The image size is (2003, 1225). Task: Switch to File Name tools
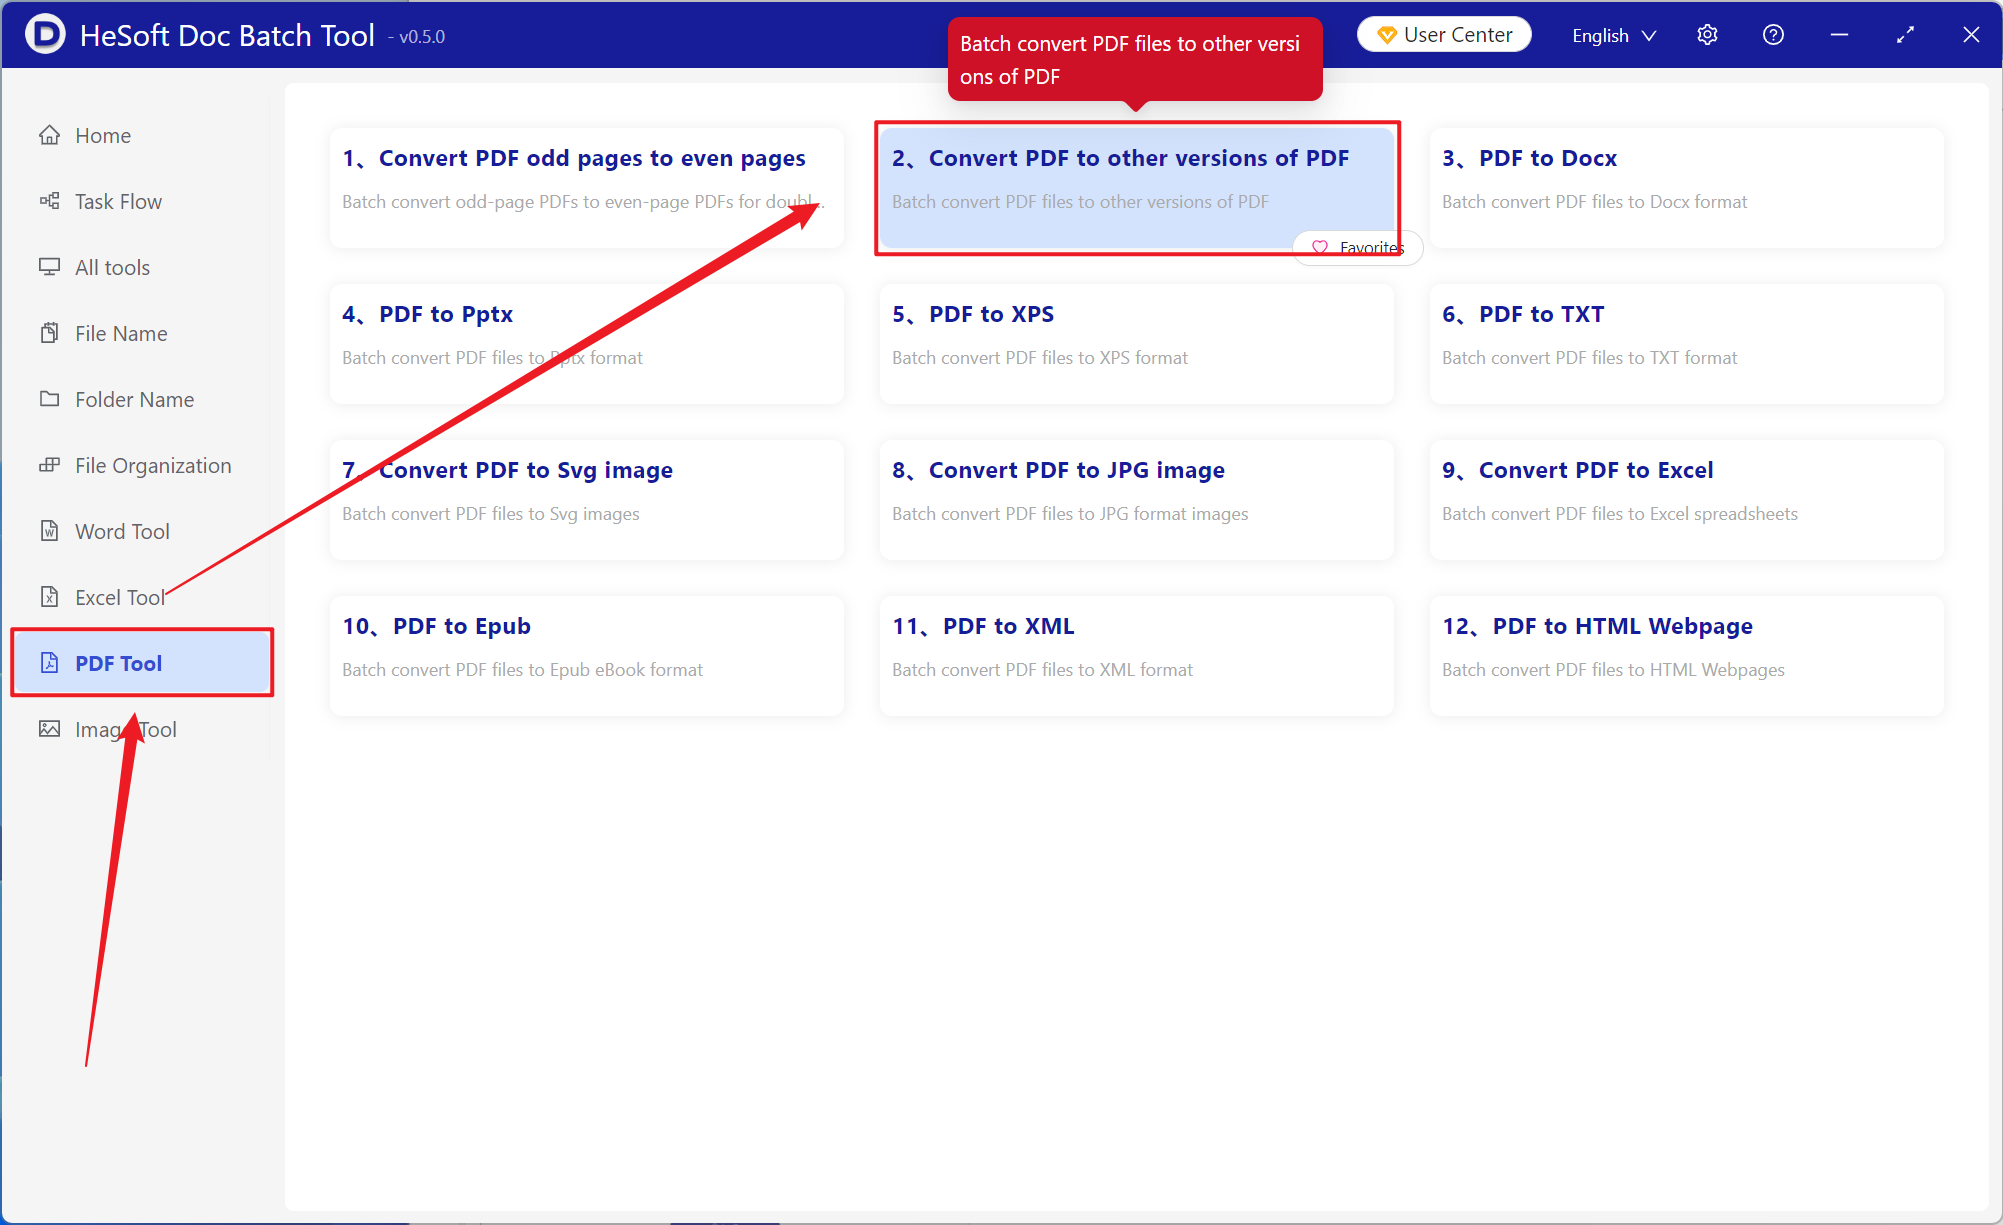click(x=140, y=333)
